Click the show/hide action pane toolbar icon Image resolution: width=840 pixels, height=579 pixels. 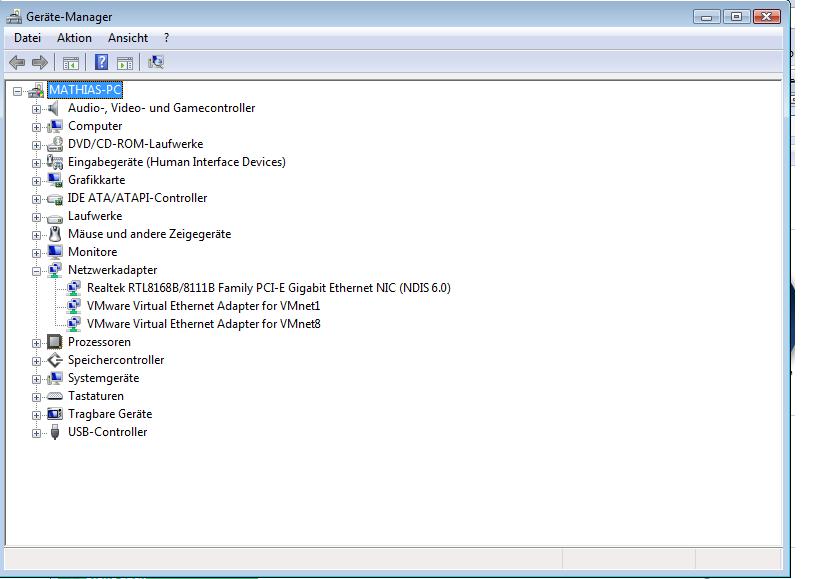[x=125, y=63]
